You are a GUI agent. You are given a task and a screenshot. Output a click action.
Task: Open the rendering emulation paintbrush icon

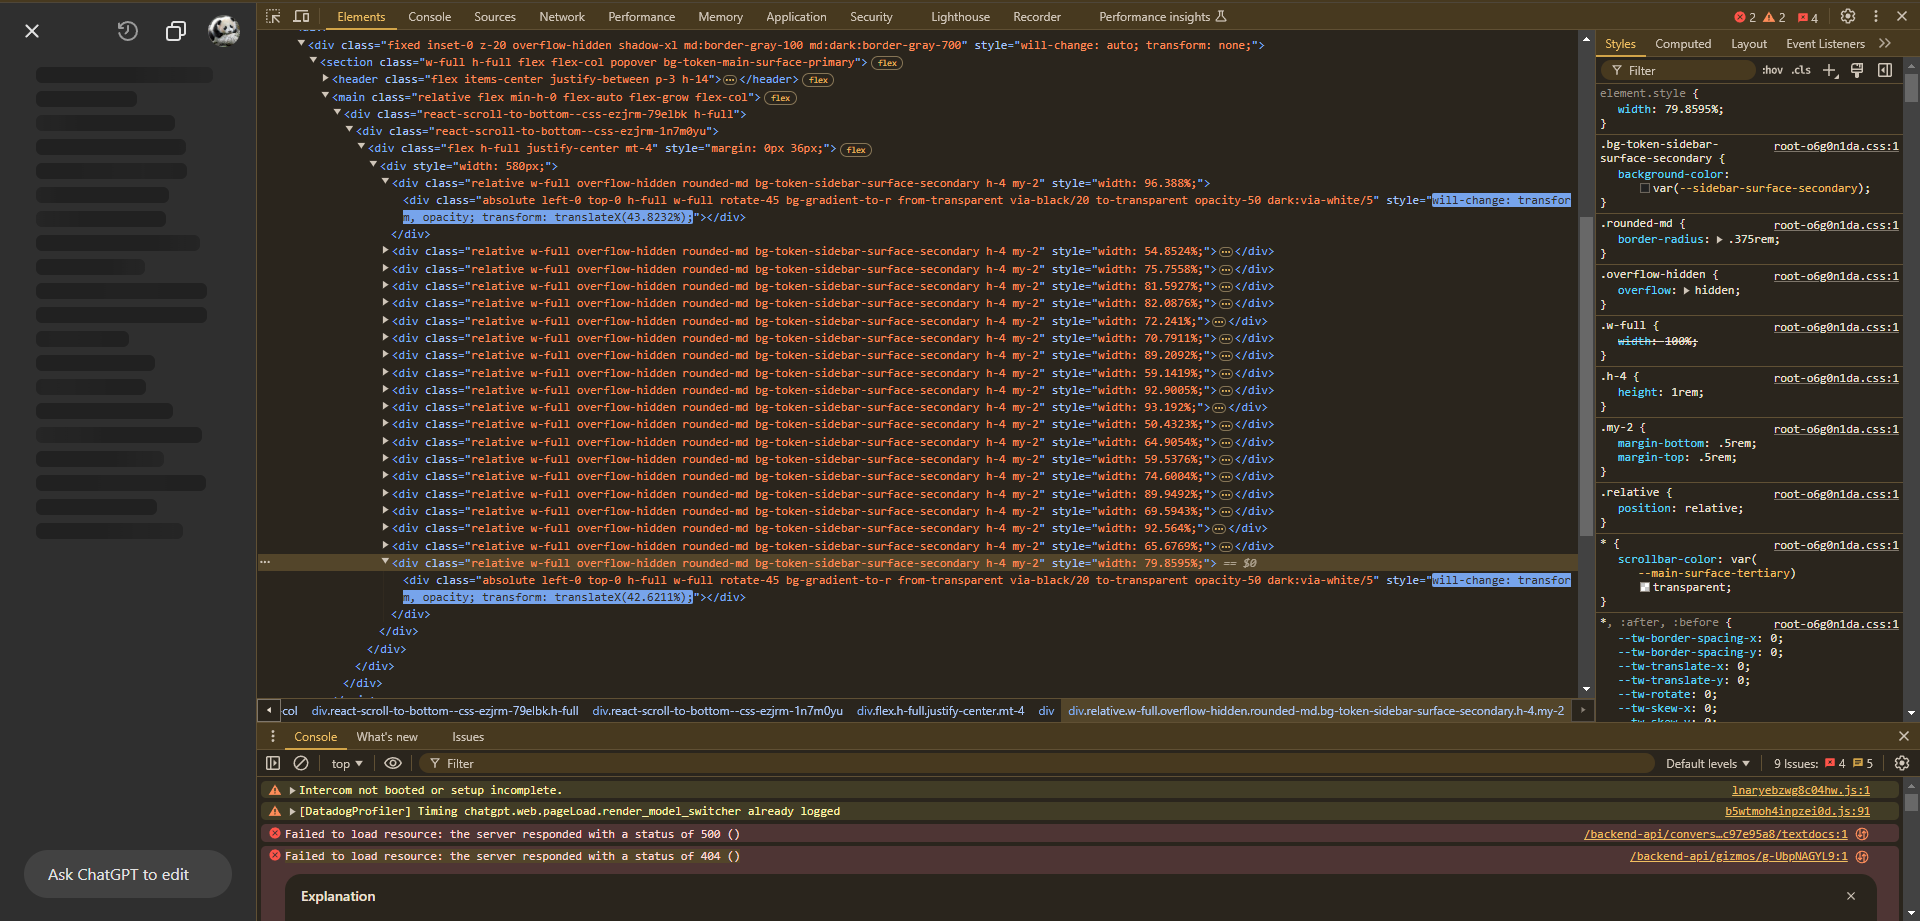1857,70
